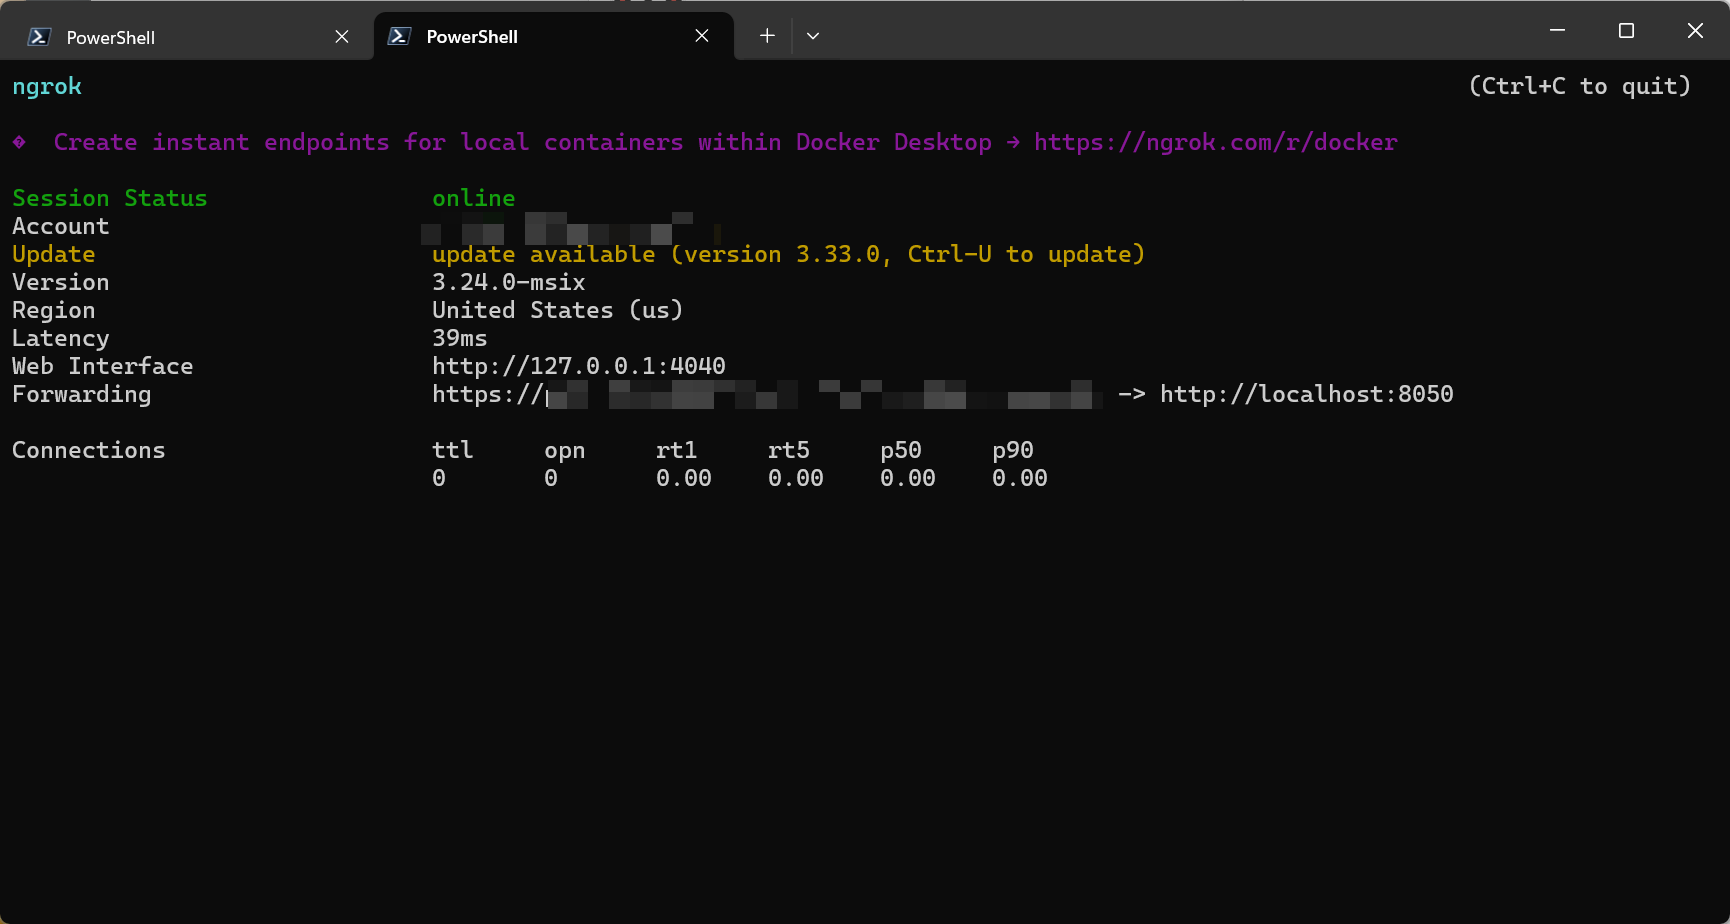Select the update available notice text

click(787, 254)
